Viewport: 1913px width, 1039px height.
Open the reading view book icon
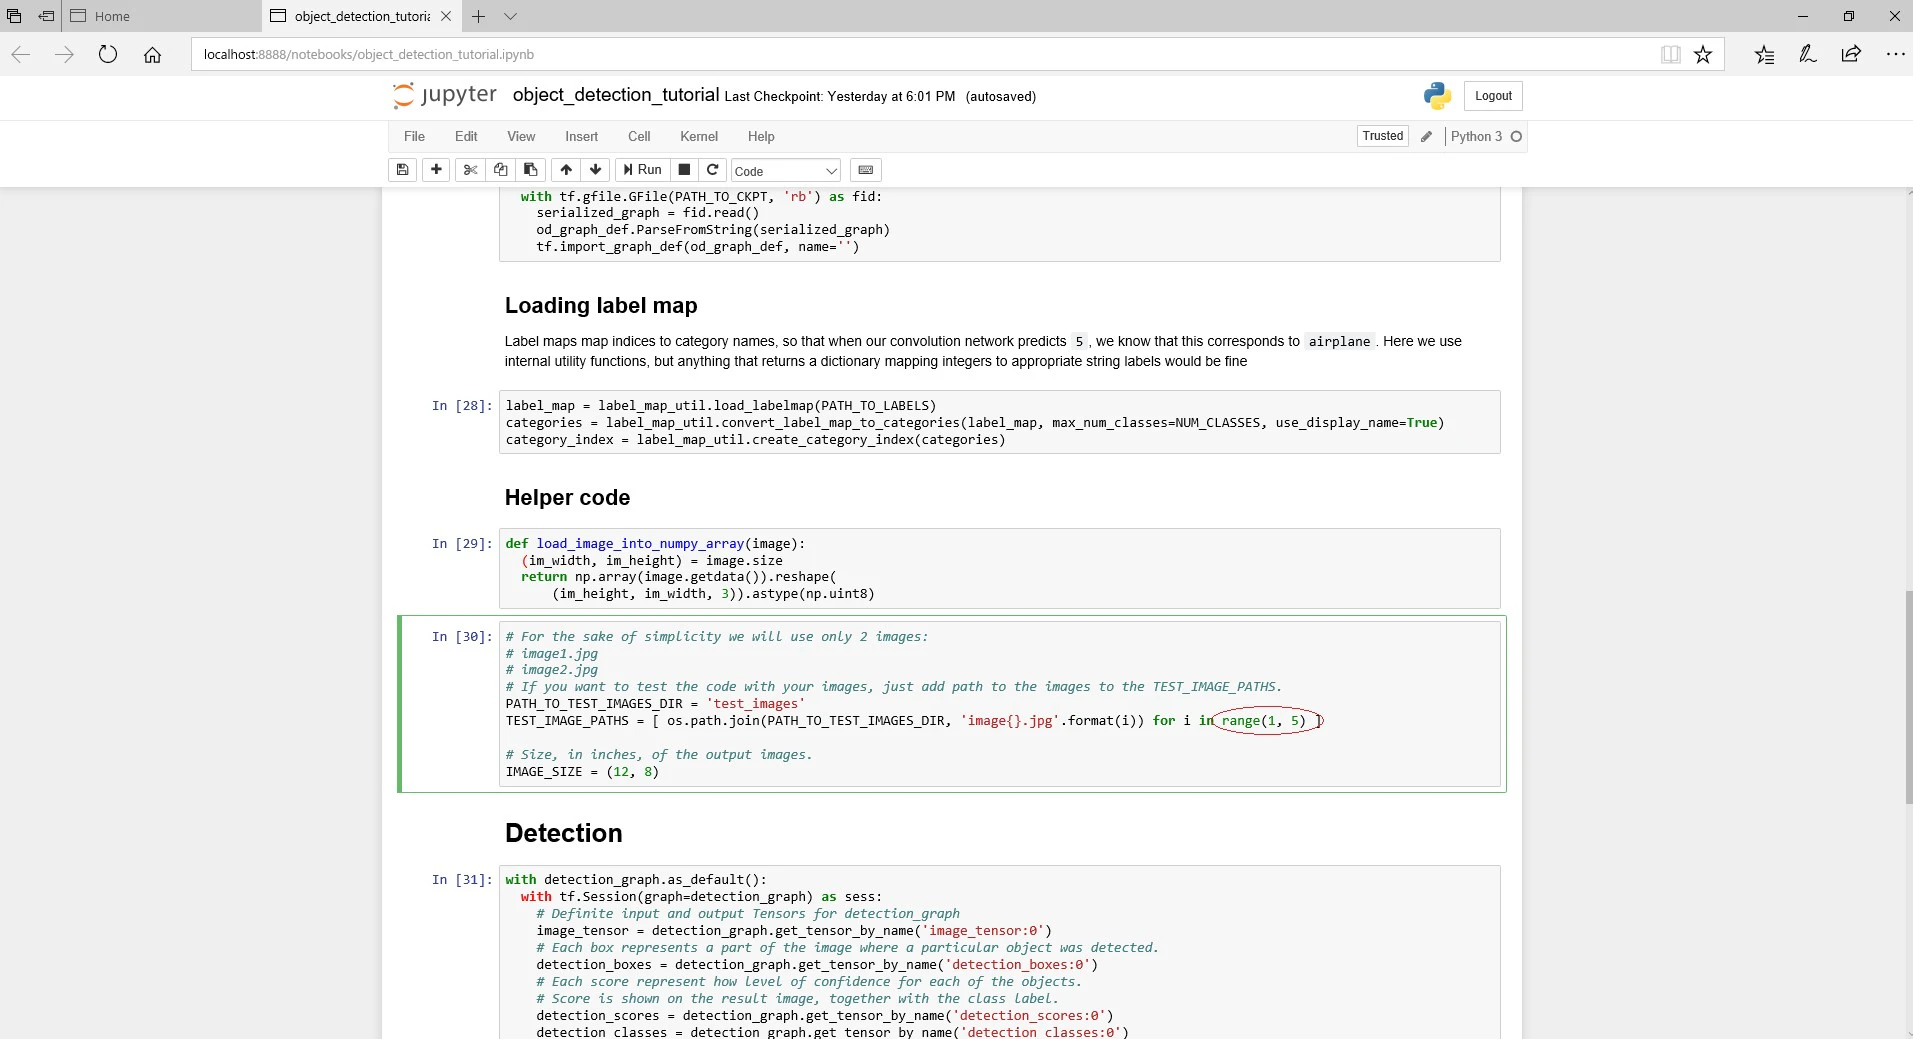(x=1670, y=55)
